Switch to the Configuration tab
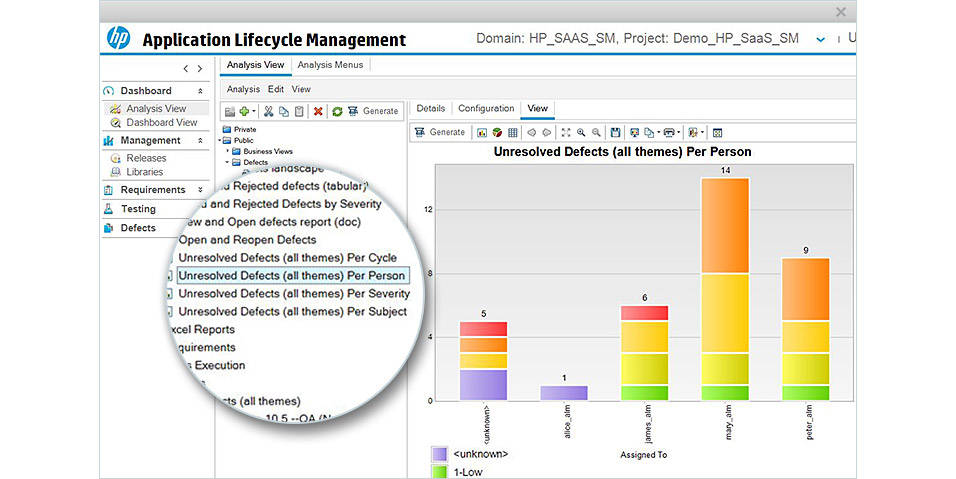The image size is (956, 479). [x=486, y=108]
